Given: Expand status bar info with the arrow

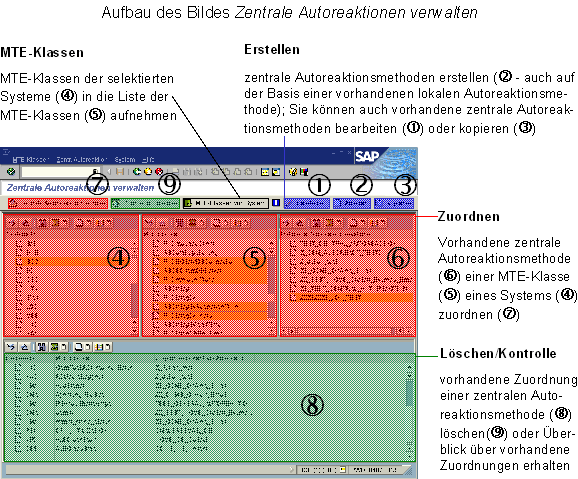Looking at the screenshot, I should [292, 470].
